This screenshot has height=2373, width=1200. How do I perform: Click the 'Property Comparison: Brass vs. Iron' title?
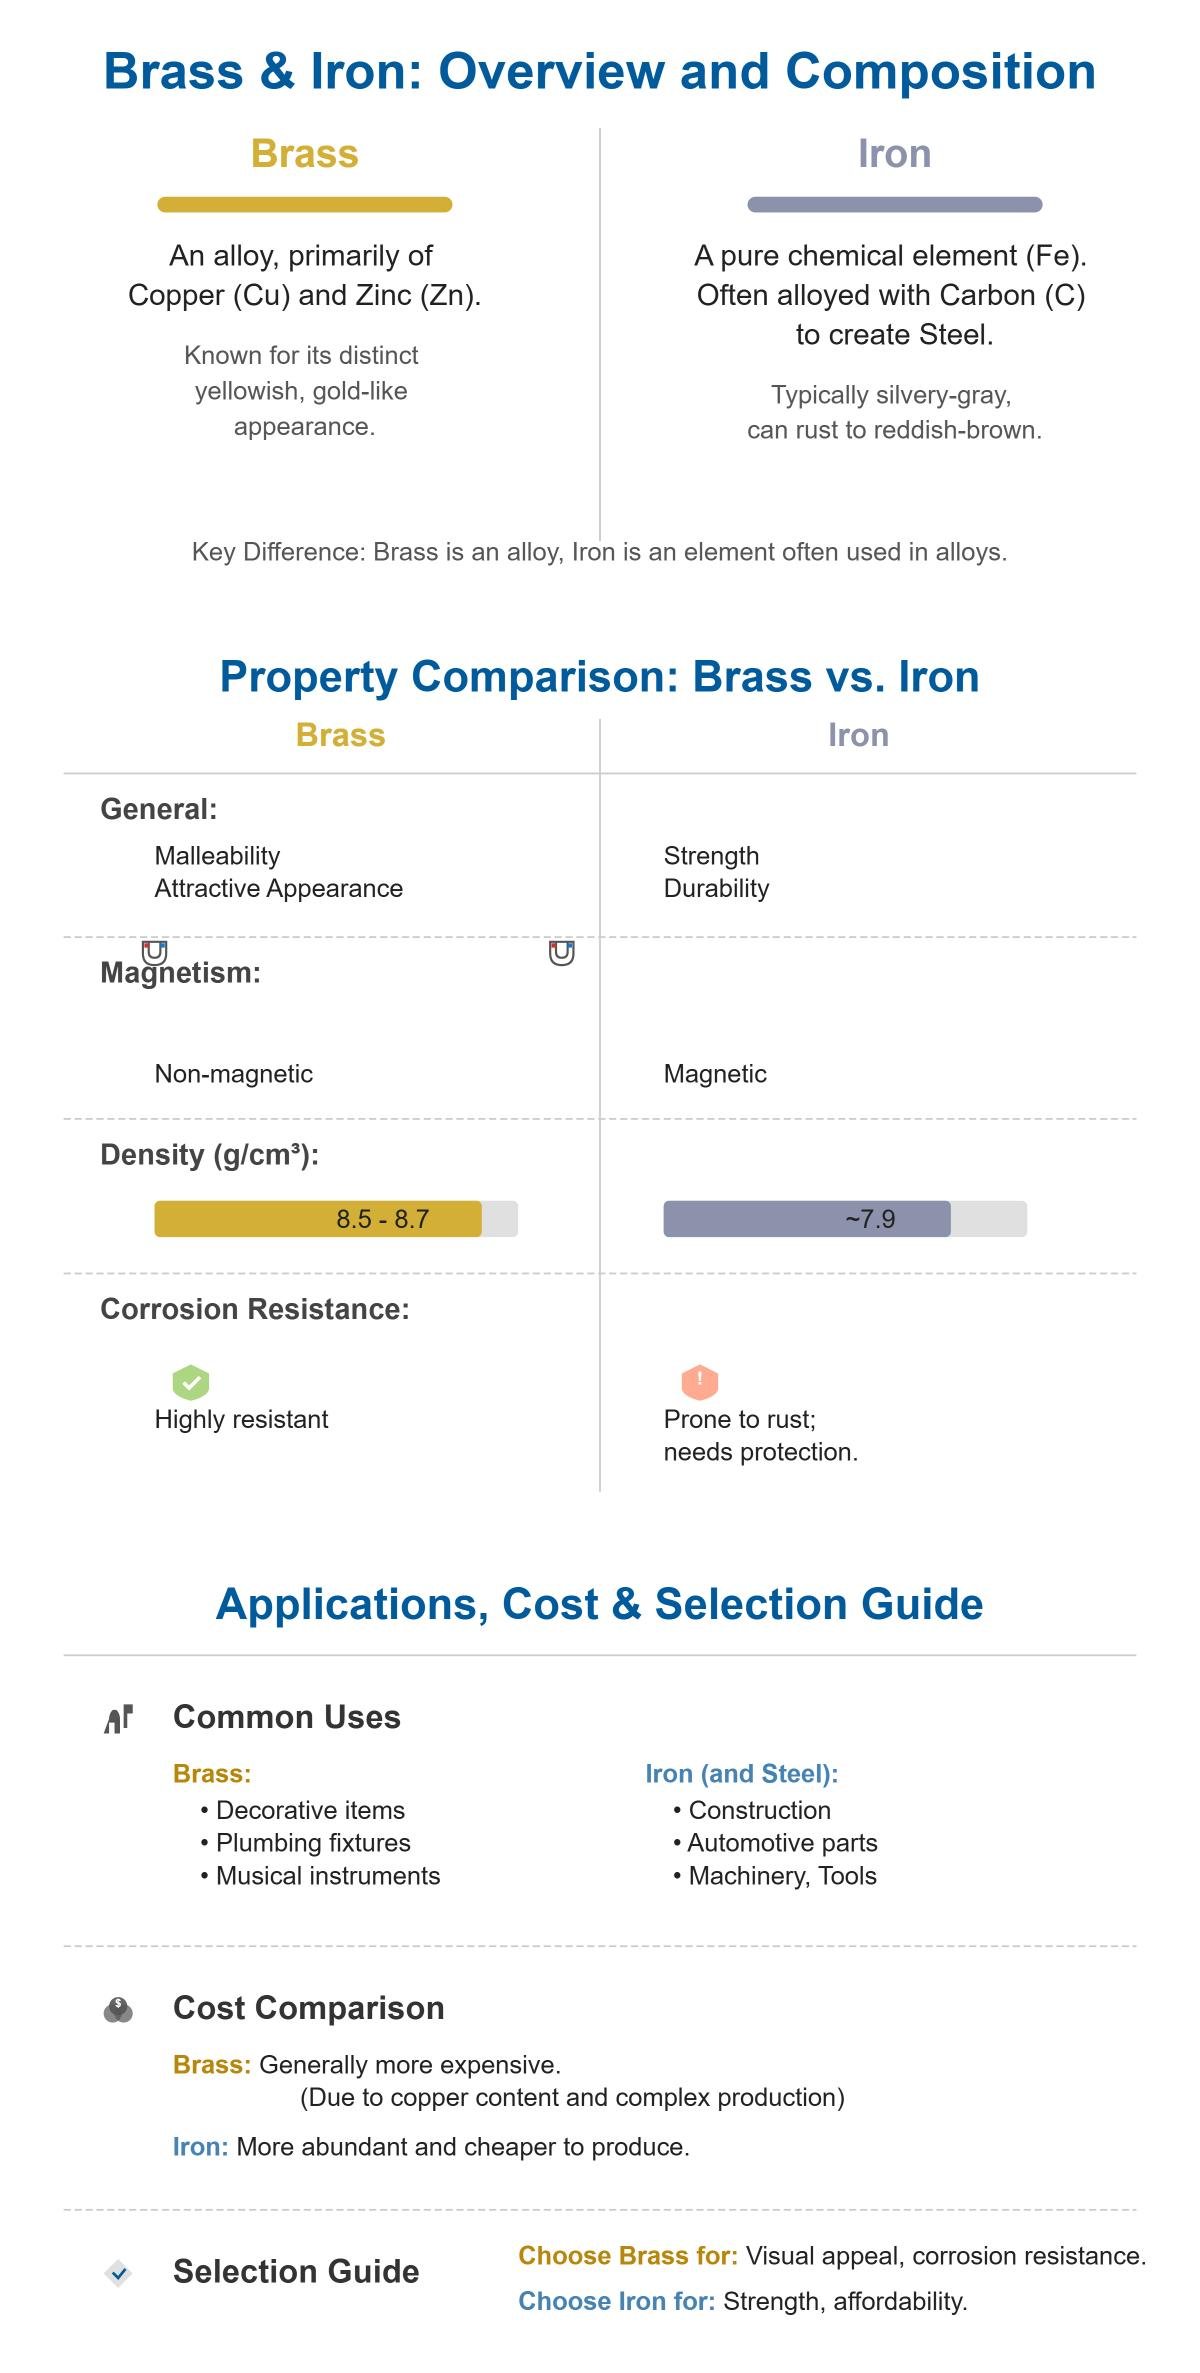600,677
